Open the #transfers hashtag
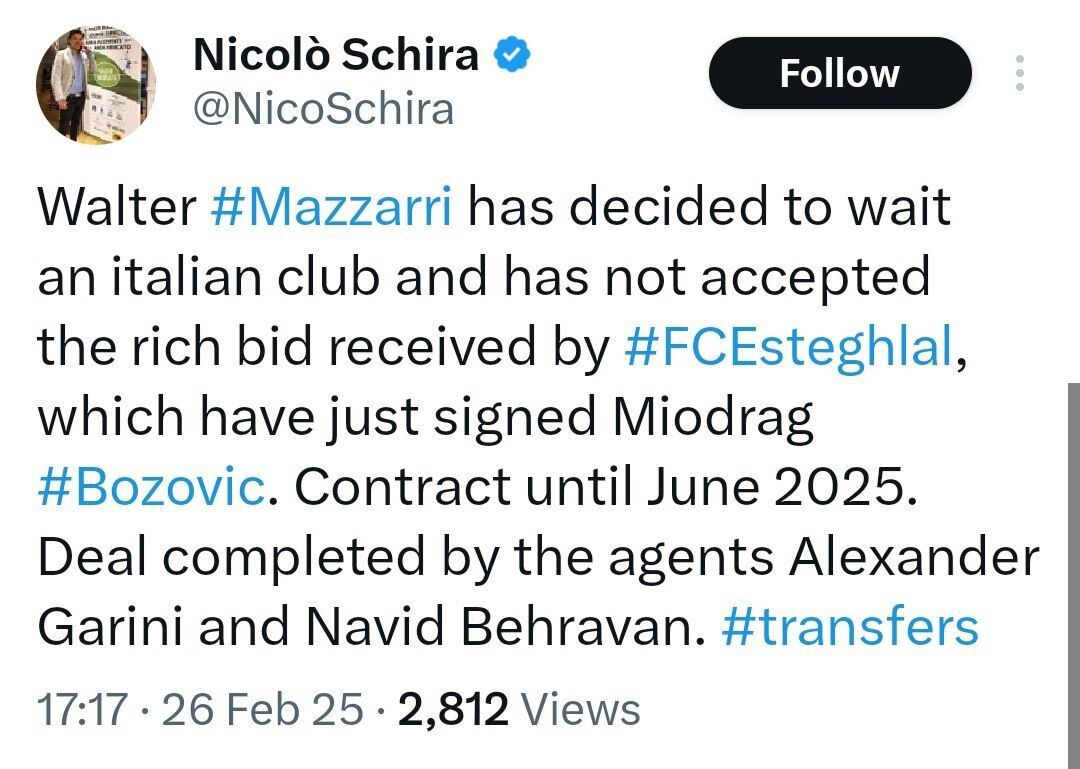 tap(849, 628)
